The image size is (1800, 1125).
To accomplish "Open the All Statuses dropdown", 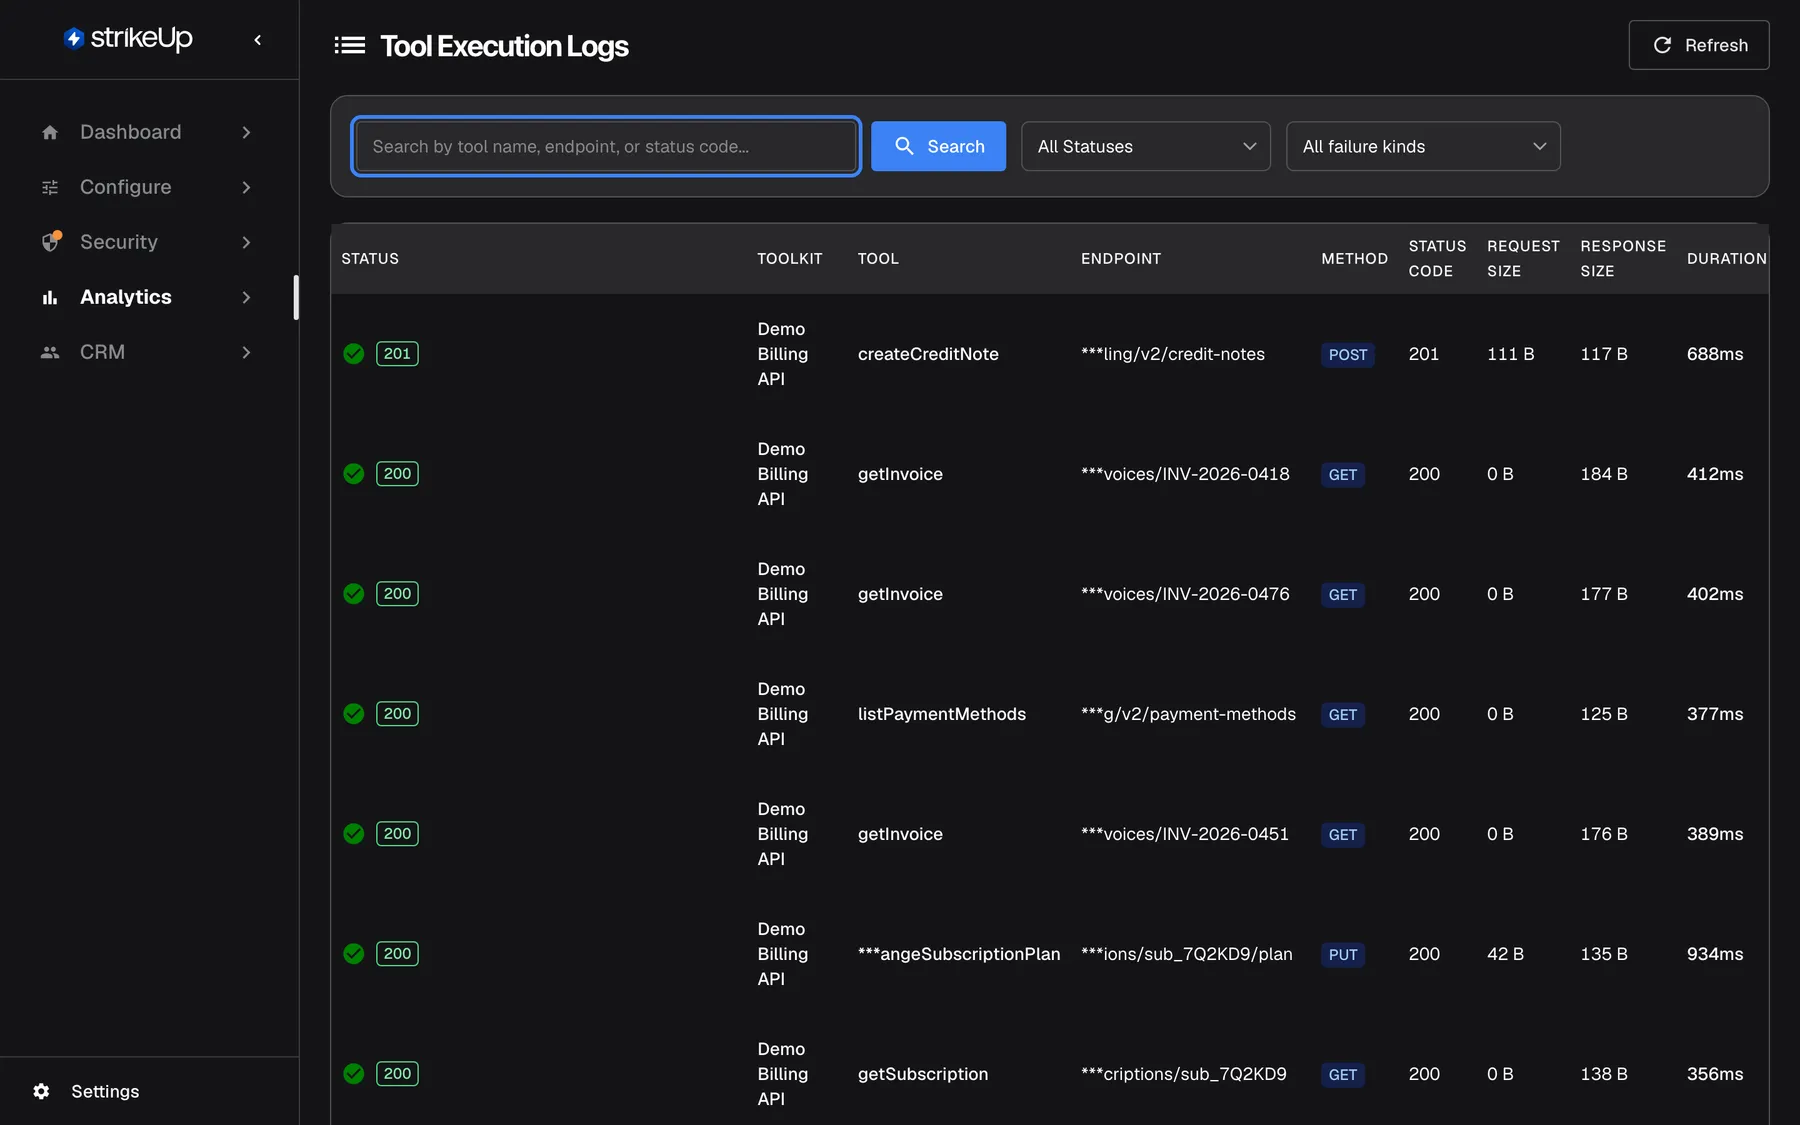I will tap(1146, 146).
